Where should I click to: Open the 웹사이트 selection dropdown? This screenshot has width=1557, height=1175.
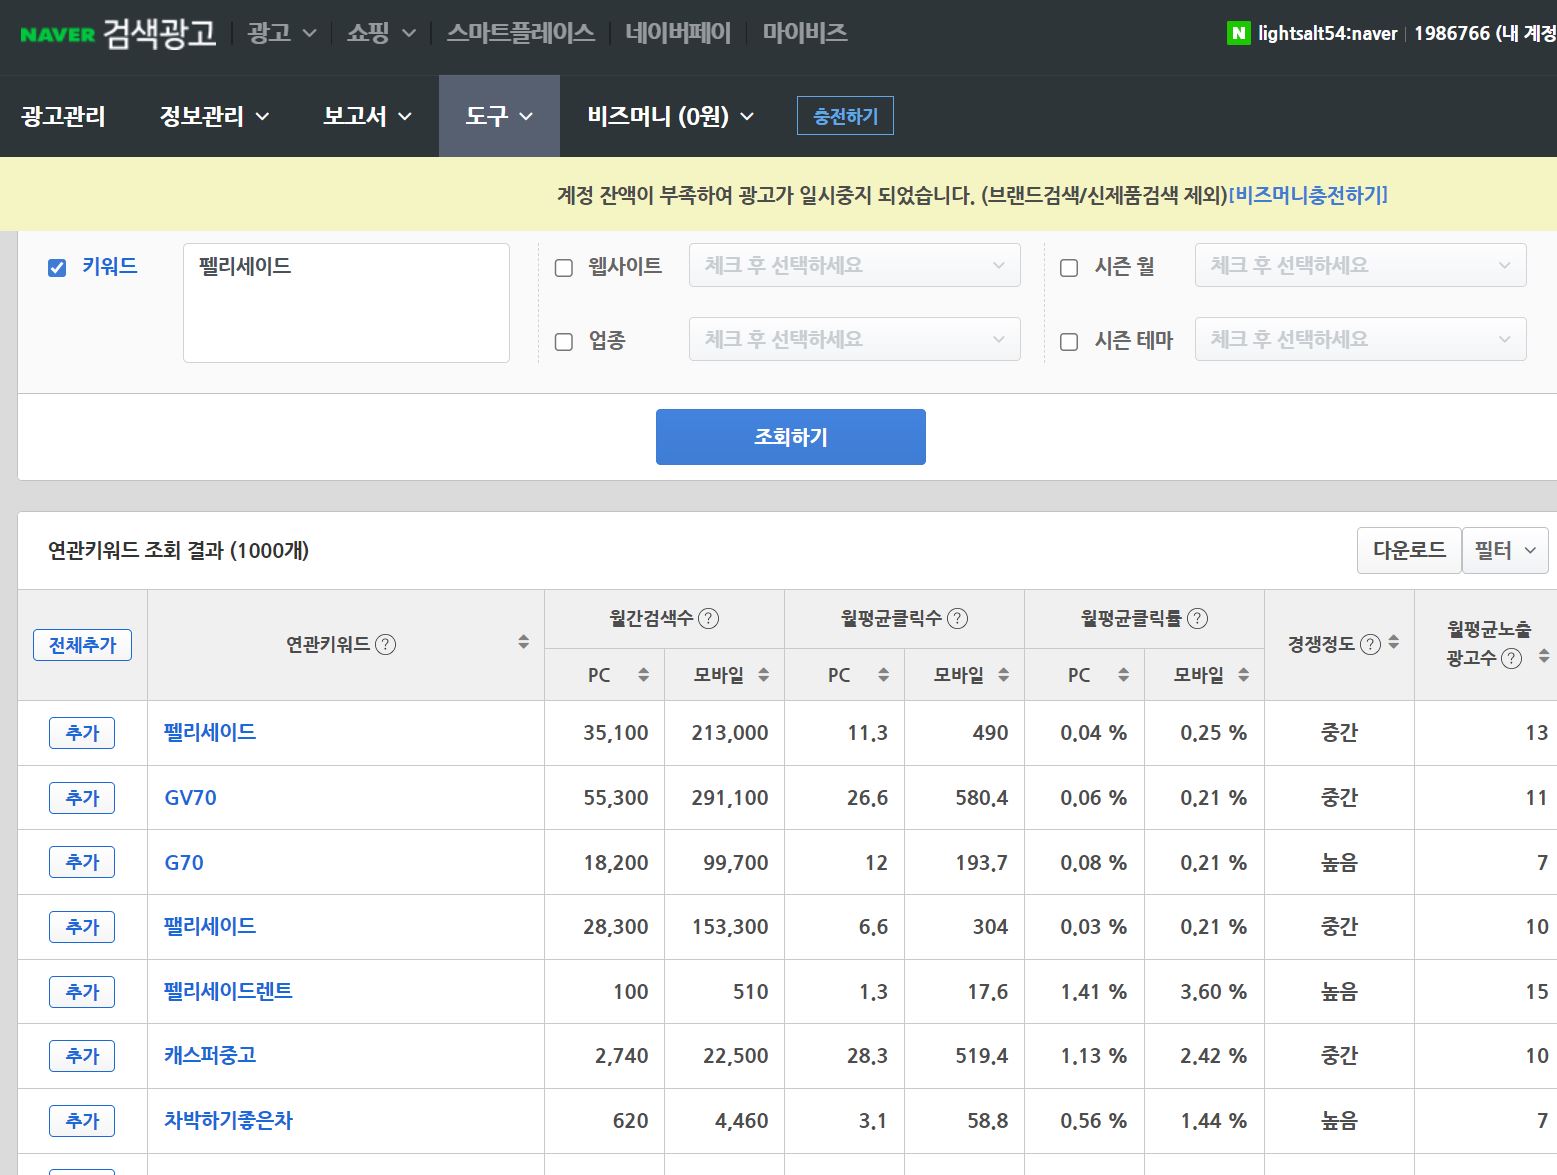pyautogui.click(x=854, y=265)
